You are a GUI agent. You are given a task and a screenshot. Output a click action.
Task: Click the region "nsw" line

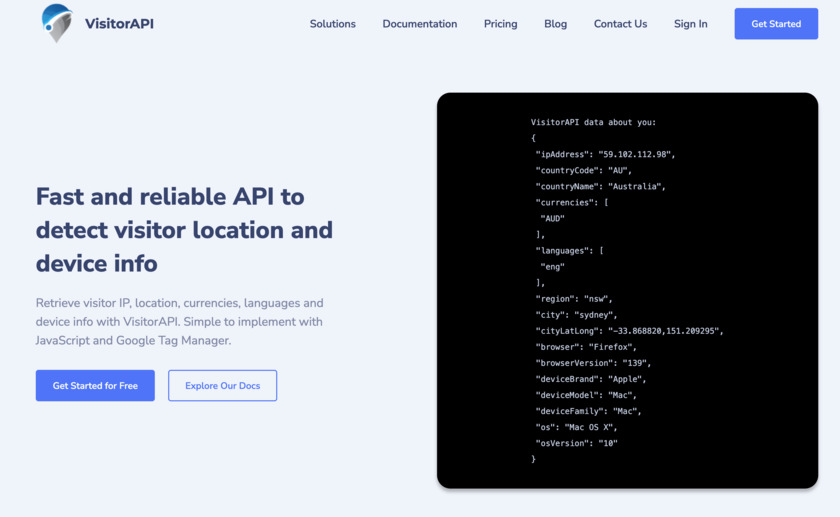point(574,299)
